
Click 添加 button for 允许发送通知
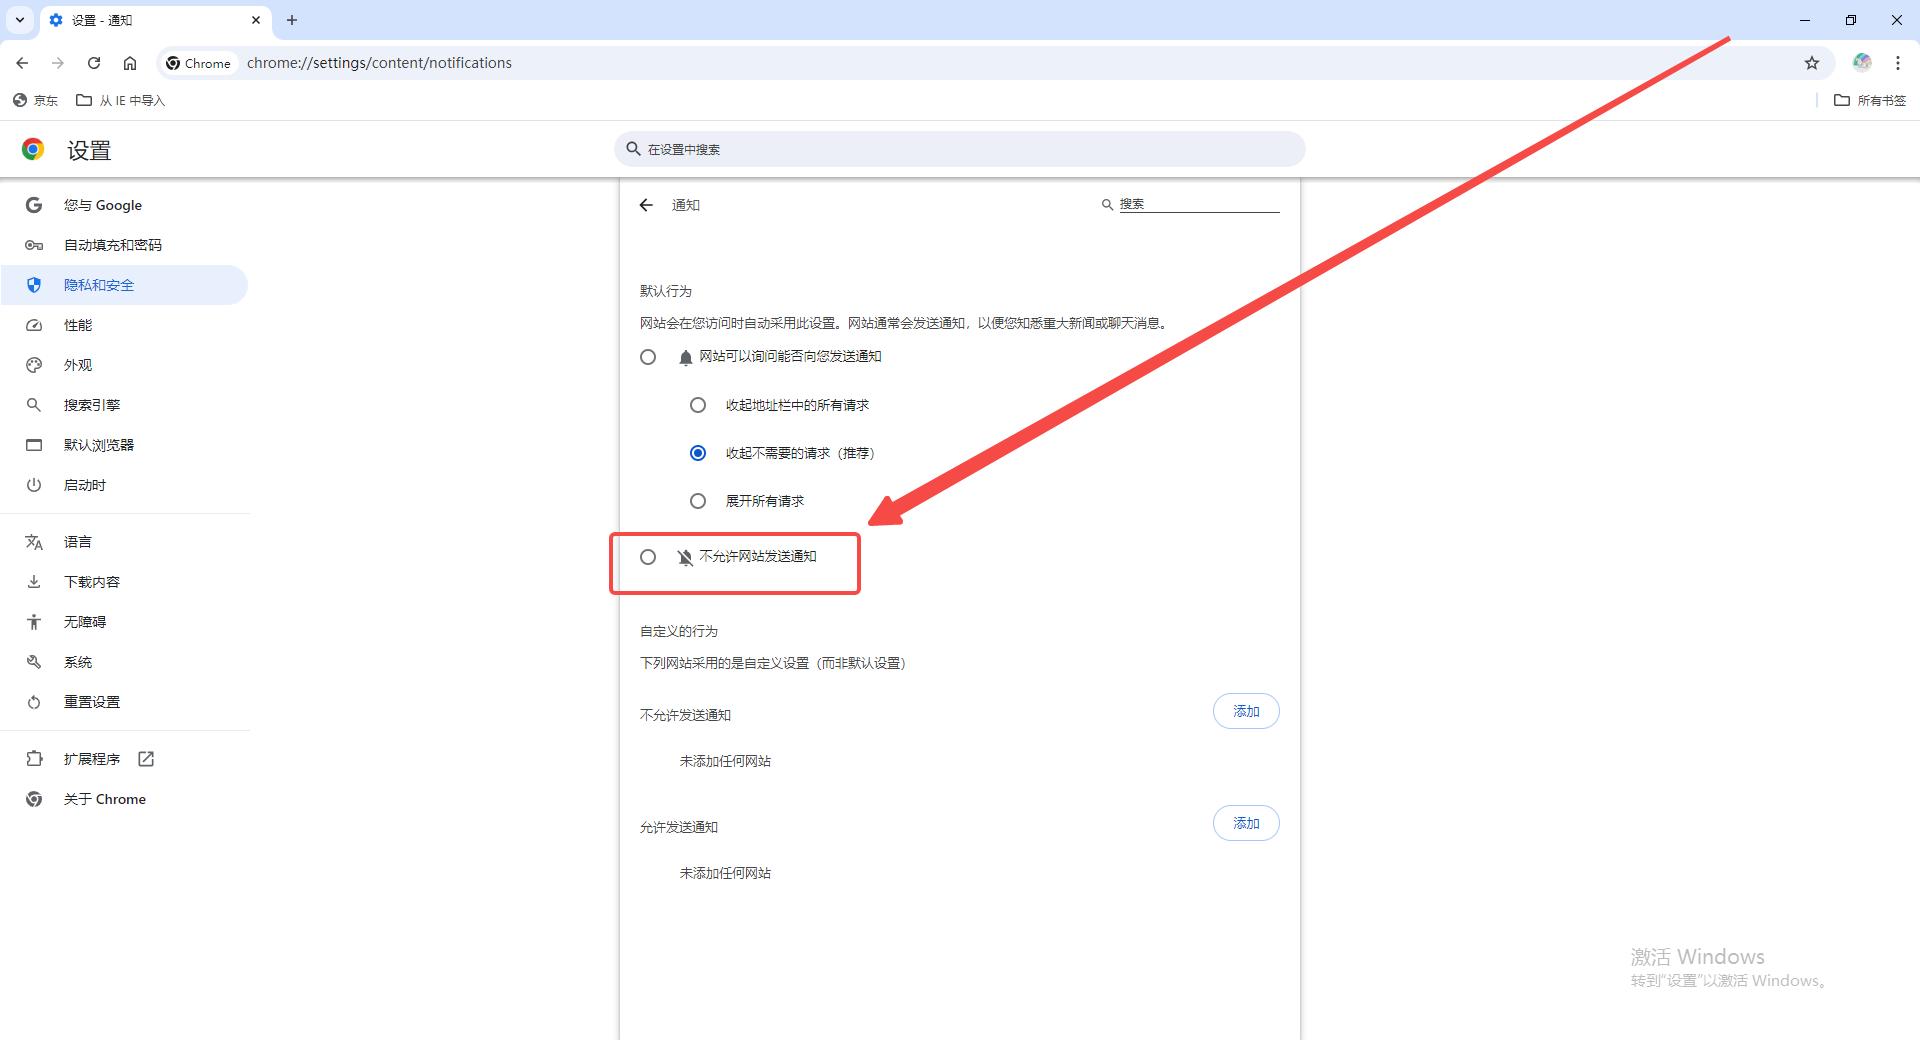click(1246, 823)
